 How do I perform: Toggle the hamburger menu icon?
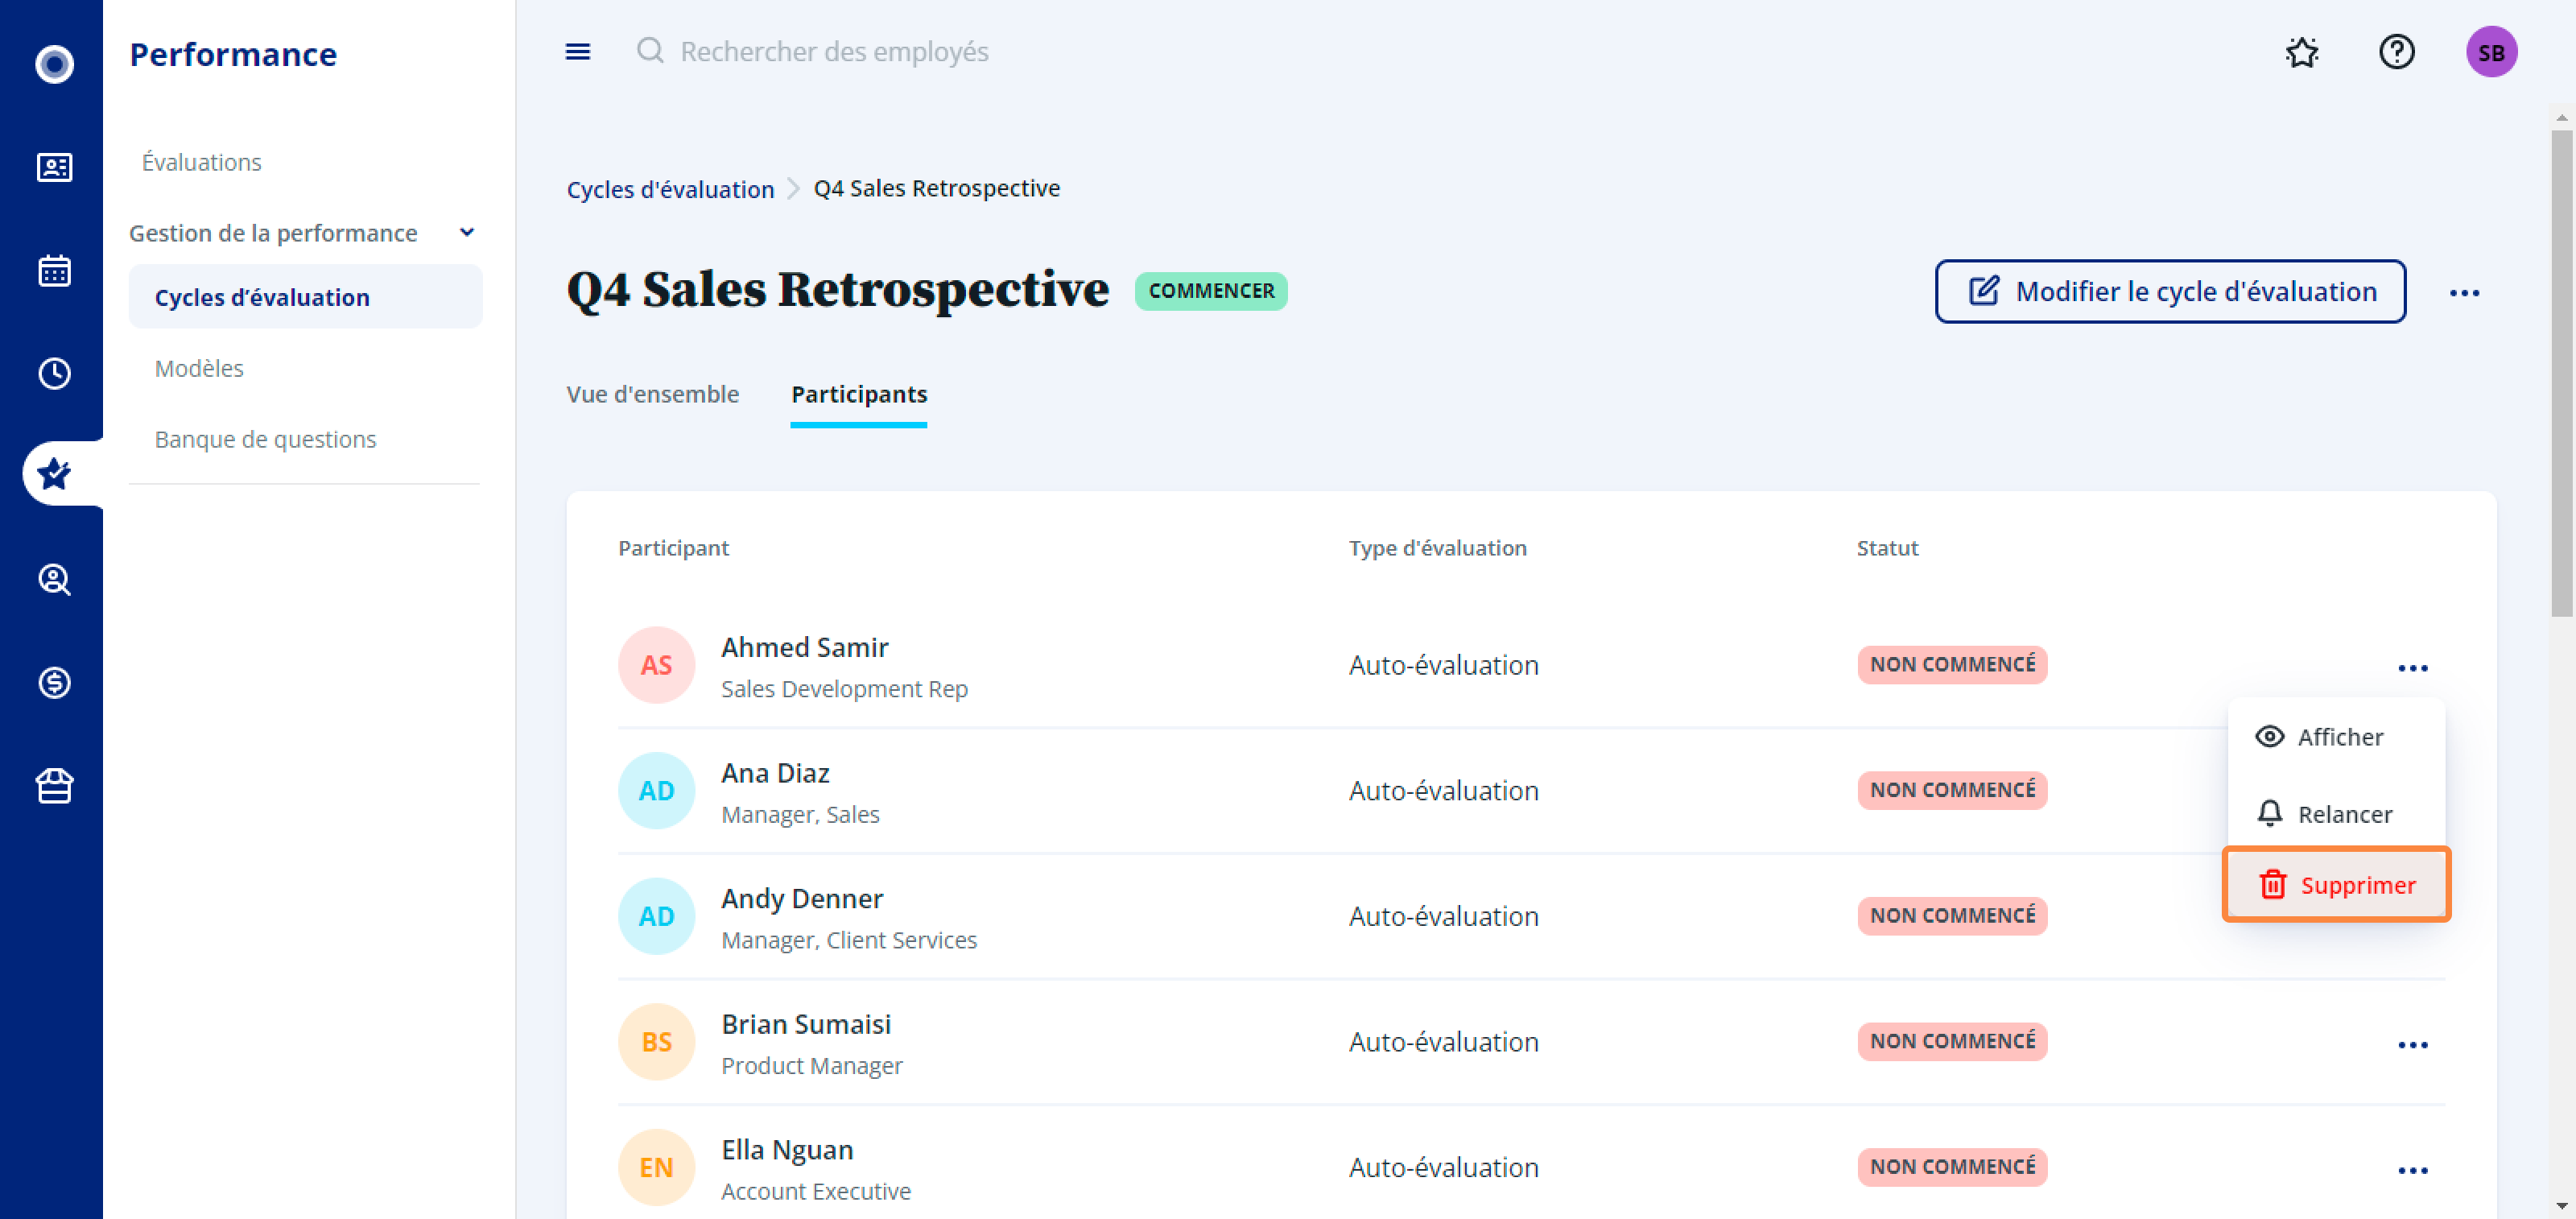pos(578,51)
